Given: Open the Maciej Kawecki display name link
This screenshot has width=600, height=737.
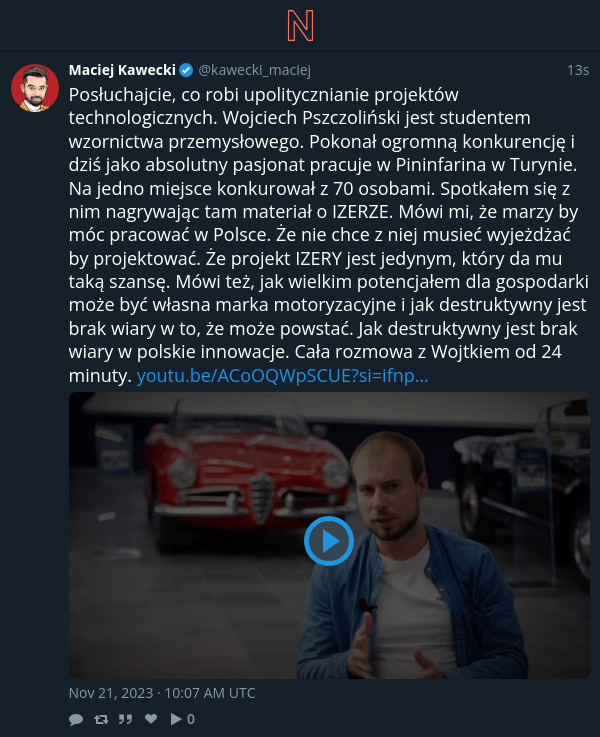Looking at the screenshot, I should pos(122,70).
